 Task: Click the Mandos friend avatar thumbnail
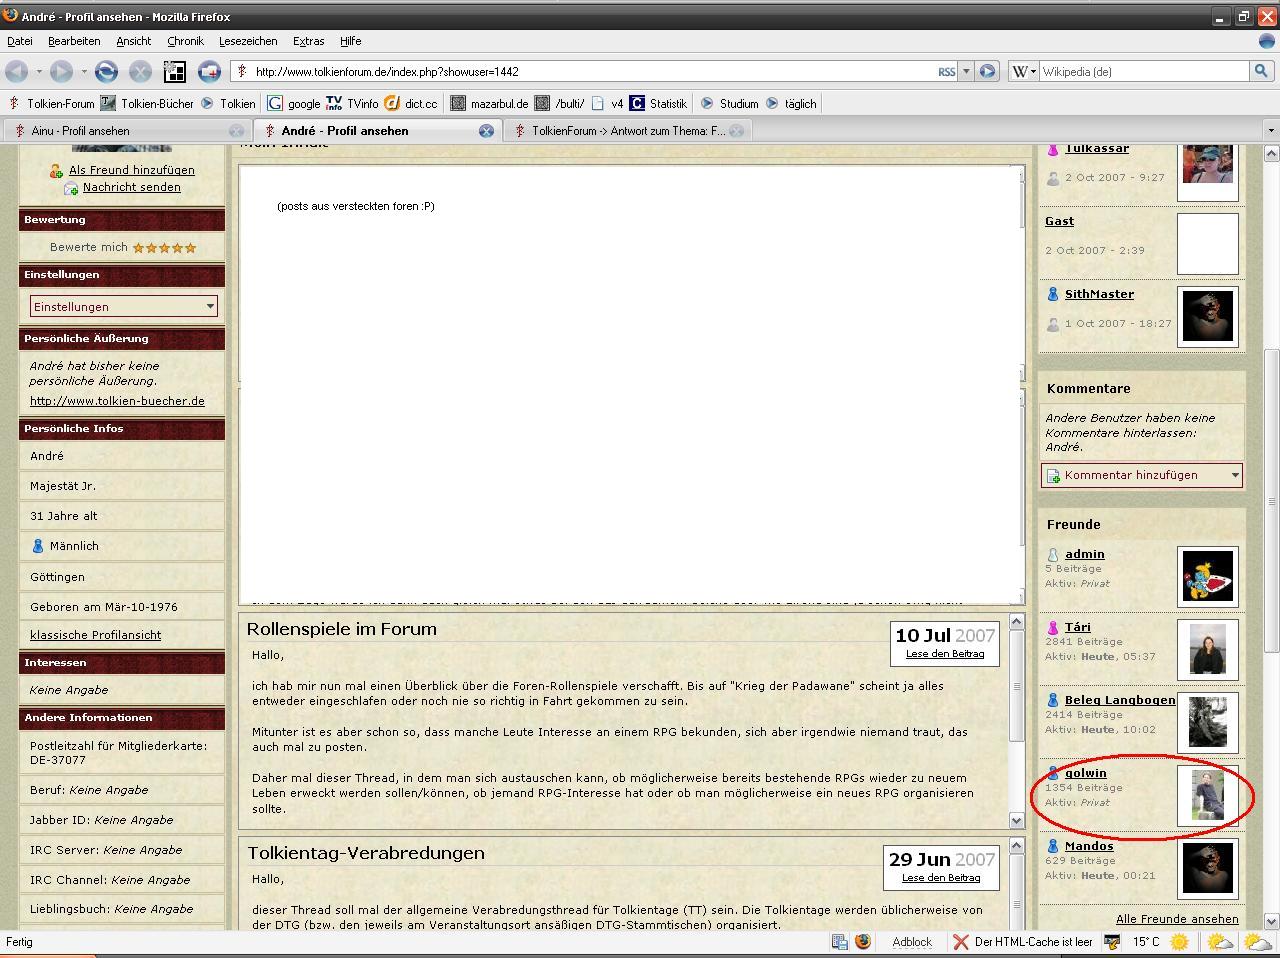tap(1208, 868)
